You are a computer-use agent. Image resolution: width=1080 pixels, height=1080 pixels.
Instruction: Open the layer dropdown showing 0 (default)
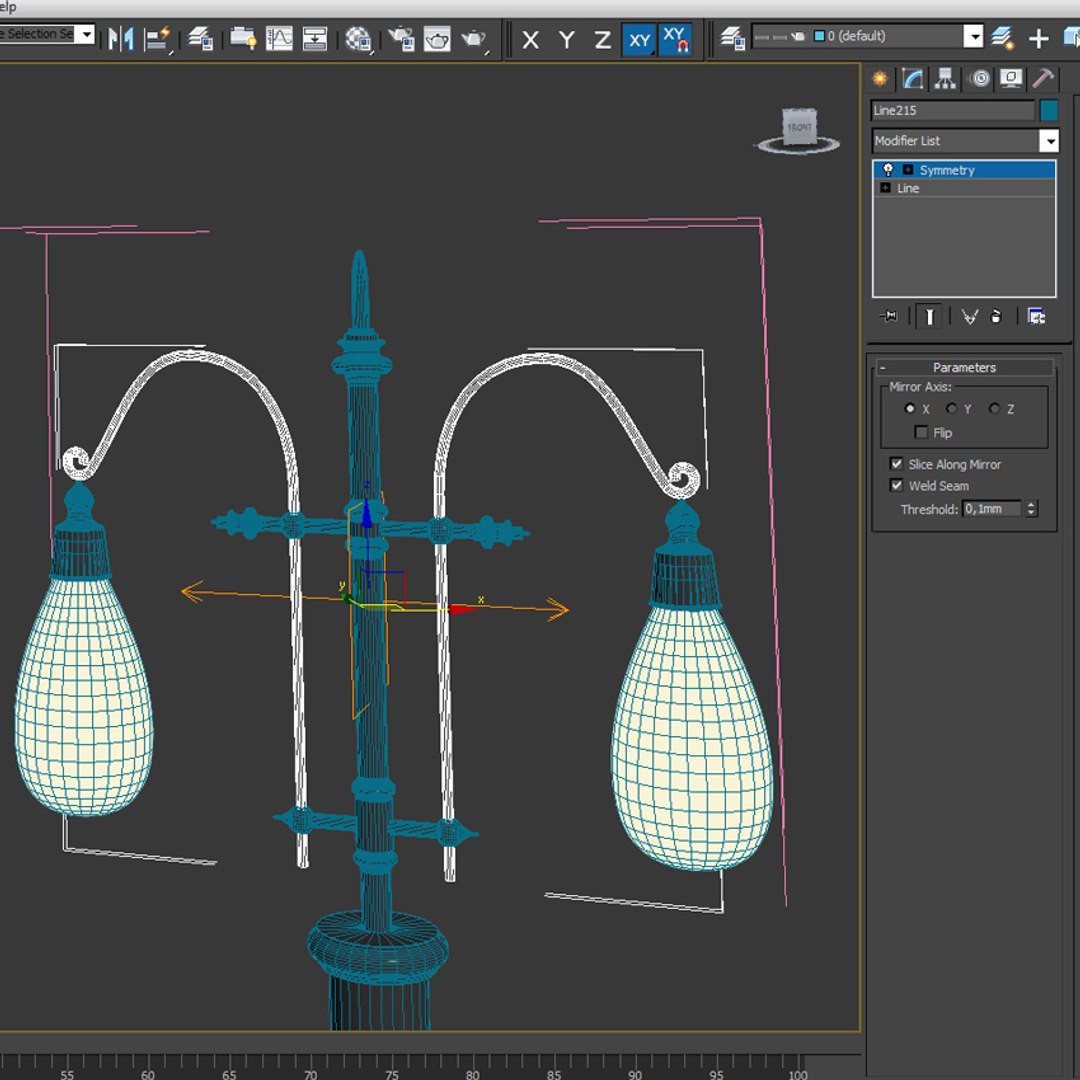(x=973, y=37)
